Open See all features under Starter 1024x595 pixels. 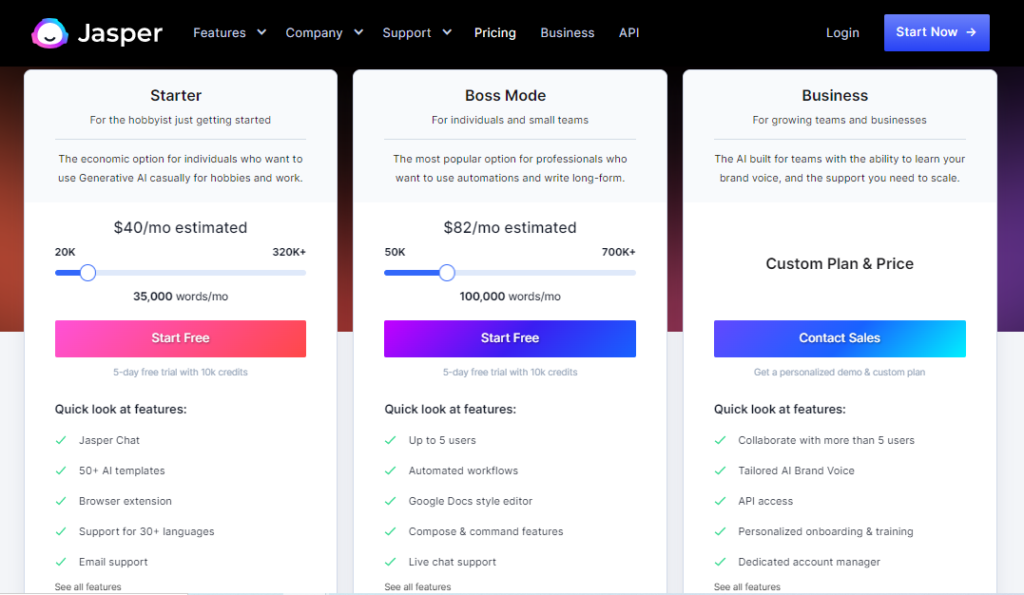tap(88, 587)
